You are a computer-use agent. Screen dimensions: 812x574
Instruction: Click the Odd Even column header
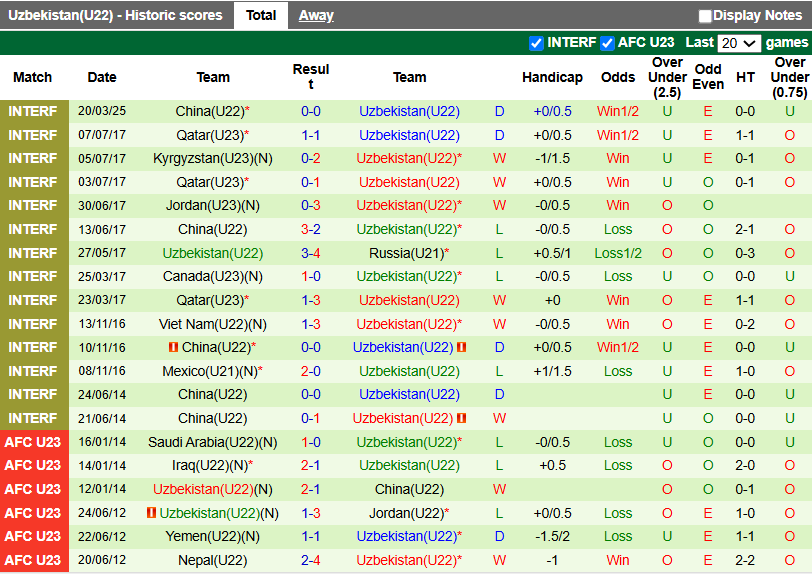coord(708,77)
